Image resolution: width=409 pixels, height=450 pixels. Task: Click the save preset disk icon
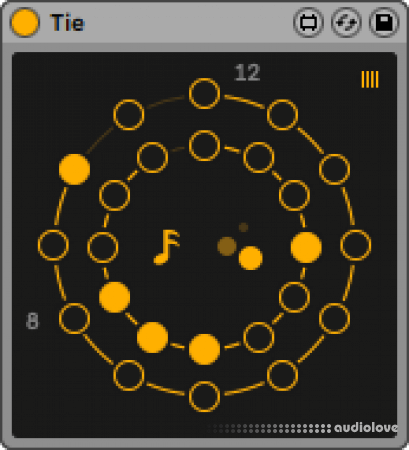[x=384, y=22]
